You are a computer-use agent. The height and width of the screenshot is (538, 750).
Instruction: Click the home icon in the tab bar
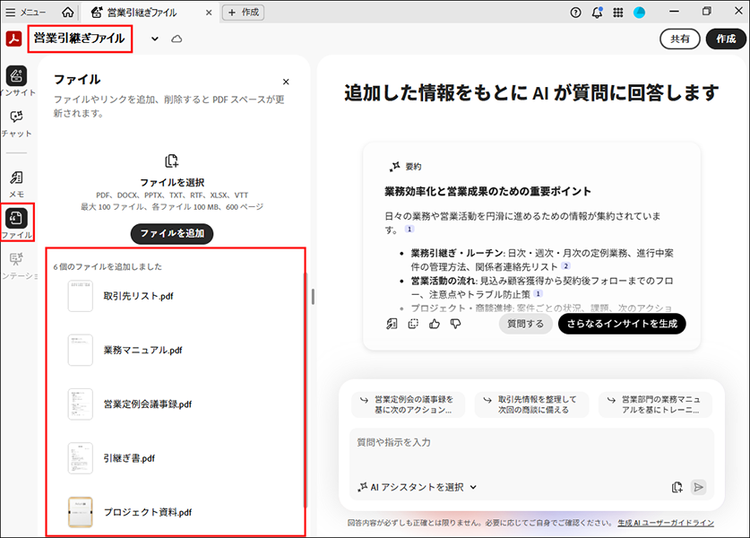click(67, 12)
